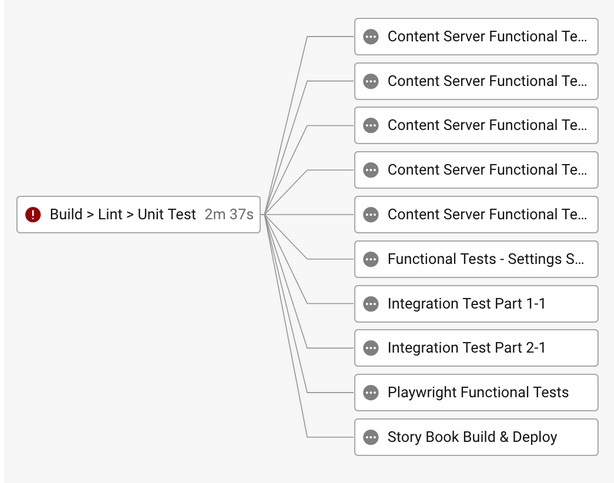Image resolution: width=614 pixels, height=483 pixels.
Task: Click the 2m 37s duration label
Action: click(x=229, y=215)
